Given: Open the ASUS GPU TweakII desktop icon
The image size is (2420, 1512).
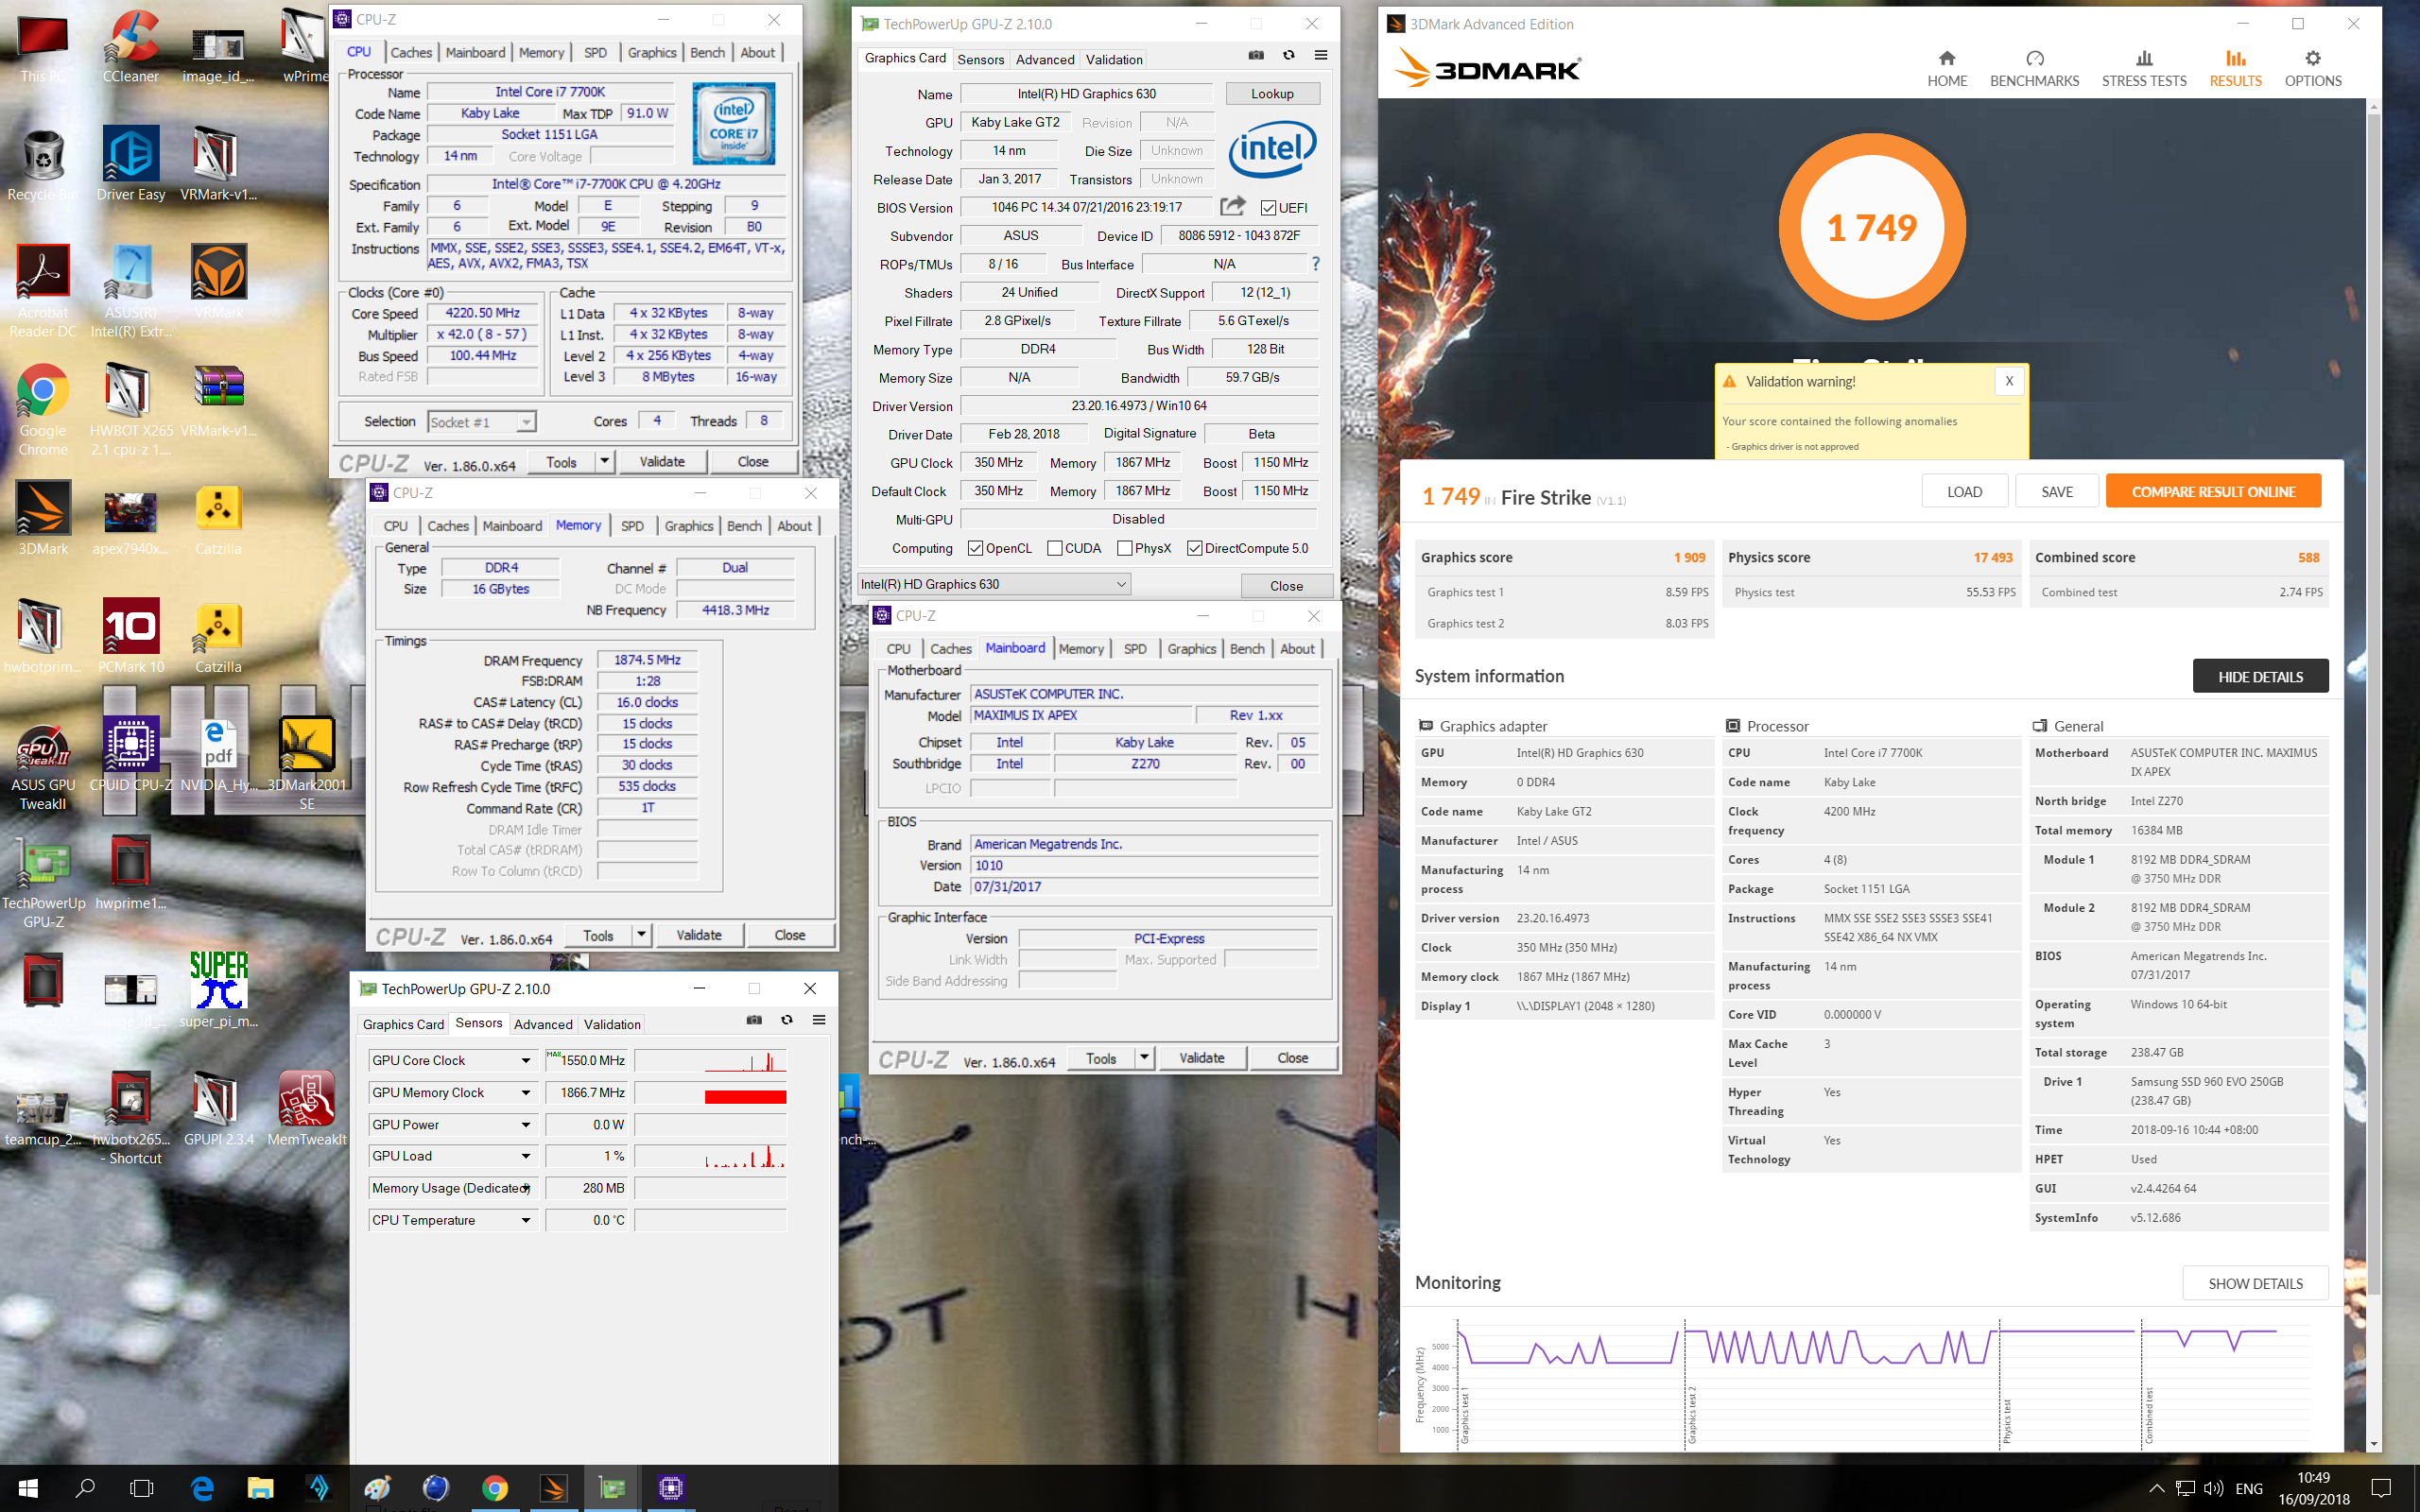Looking at the screenshot, I should [x=43, y=765].
